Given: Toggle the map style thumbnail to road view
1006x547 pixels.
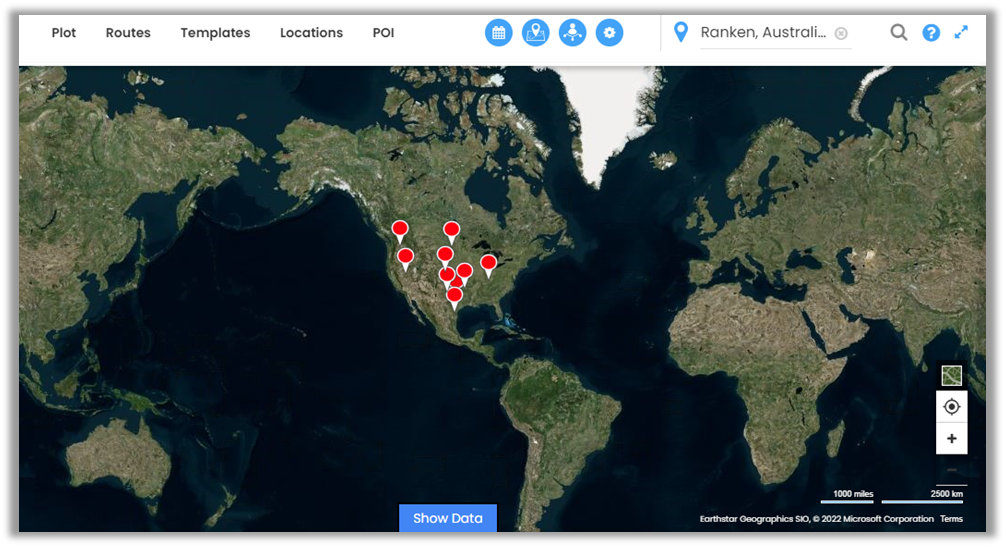Looking at the screenshot, I should tap(951, 375).
